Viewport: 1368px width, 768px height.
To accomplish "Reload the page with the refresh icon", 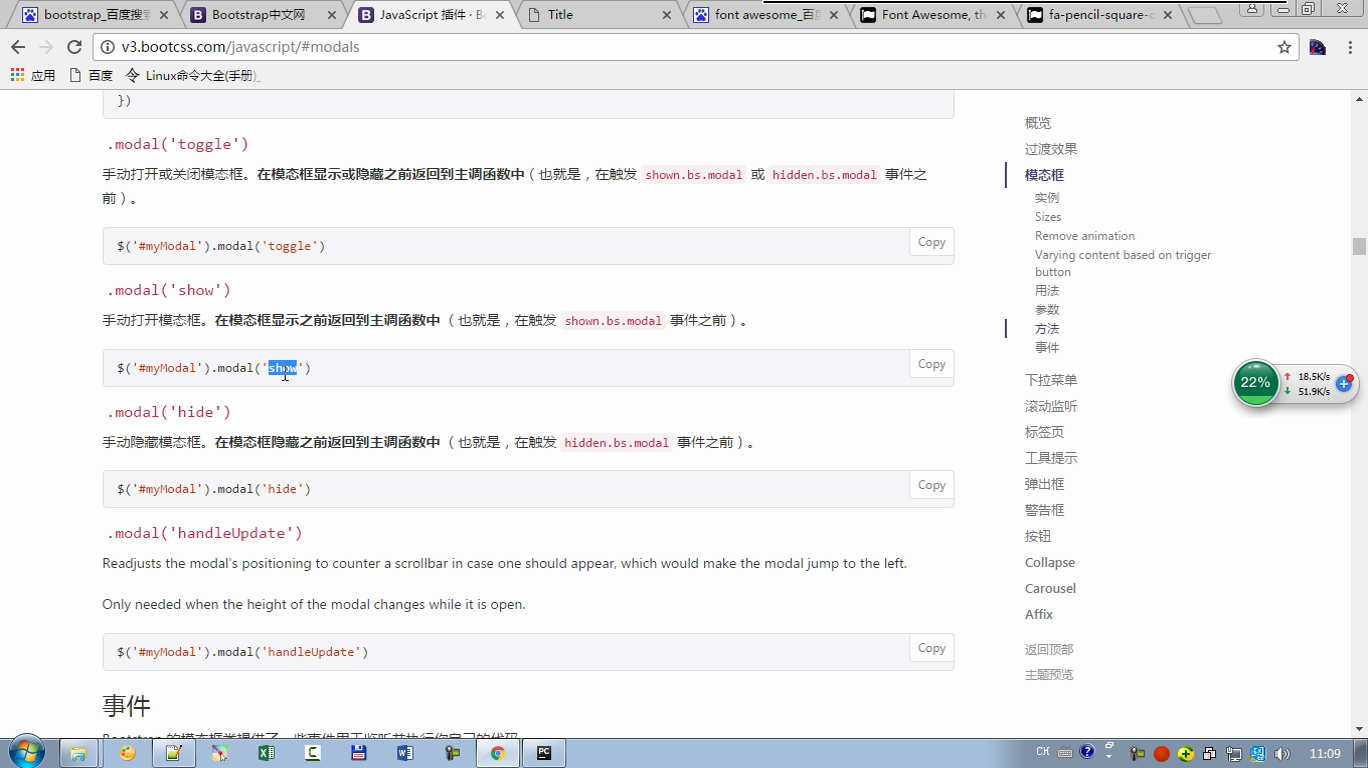I will 74,47.
